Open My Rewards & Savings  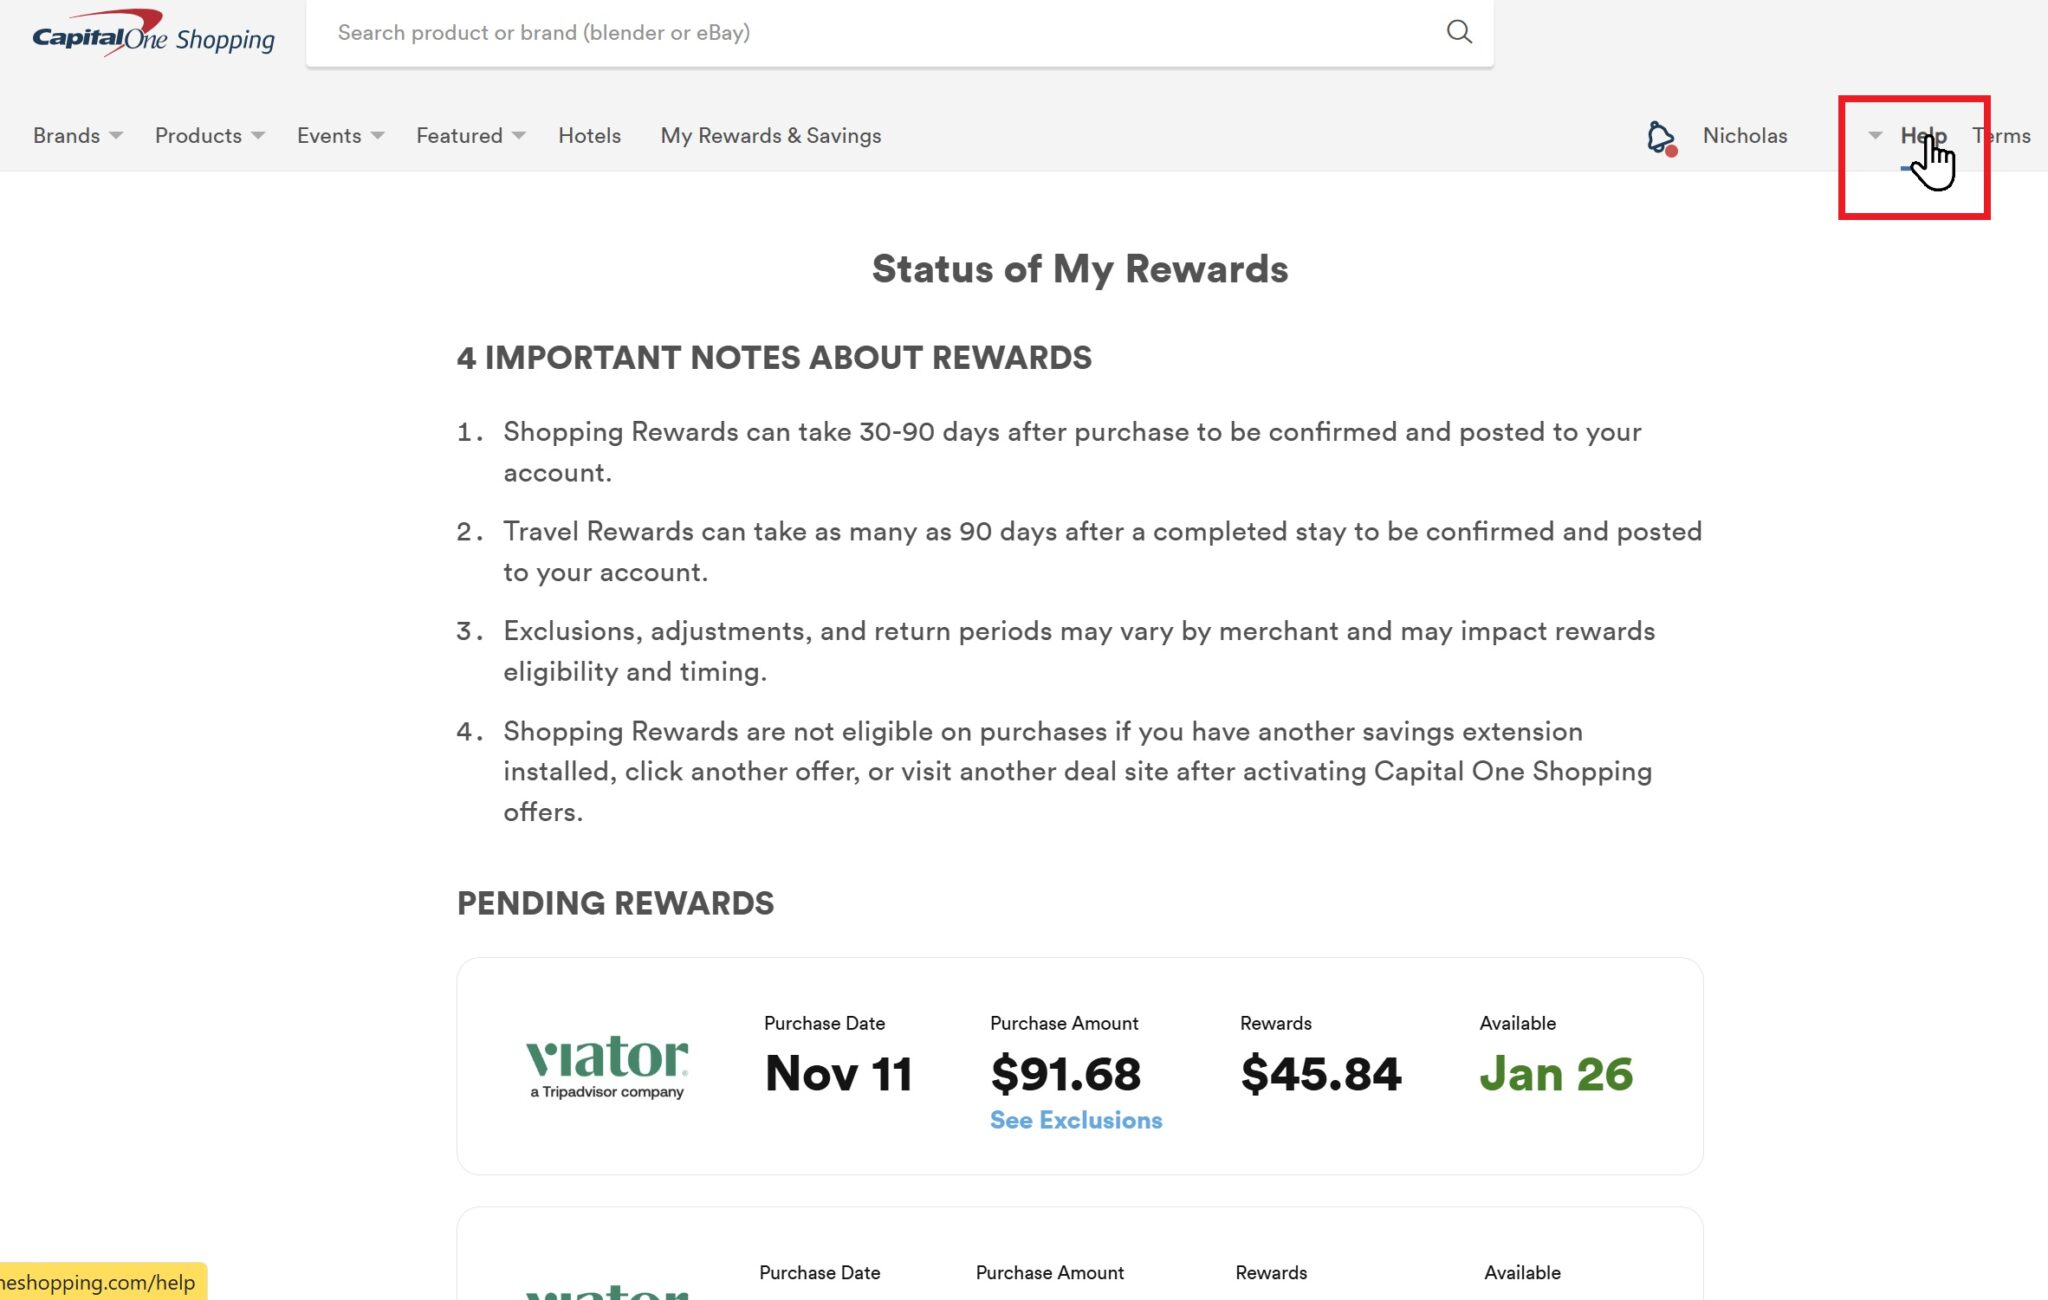coord(770,136)
